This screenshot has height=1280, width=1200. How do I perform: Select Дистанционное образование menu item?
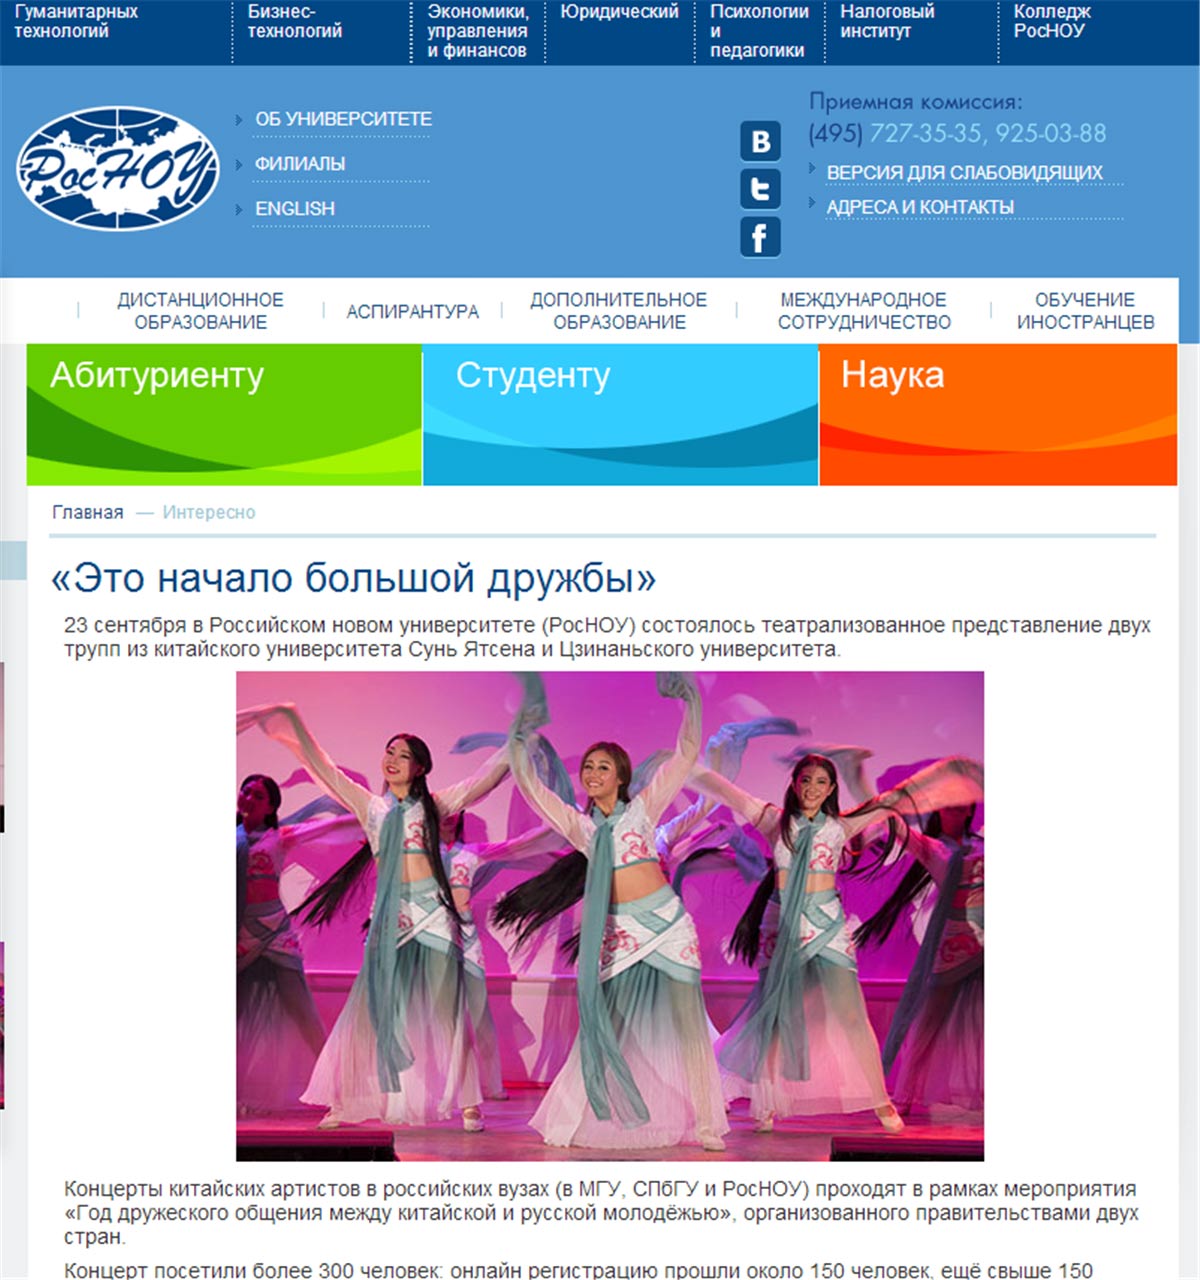pos(200,311)
